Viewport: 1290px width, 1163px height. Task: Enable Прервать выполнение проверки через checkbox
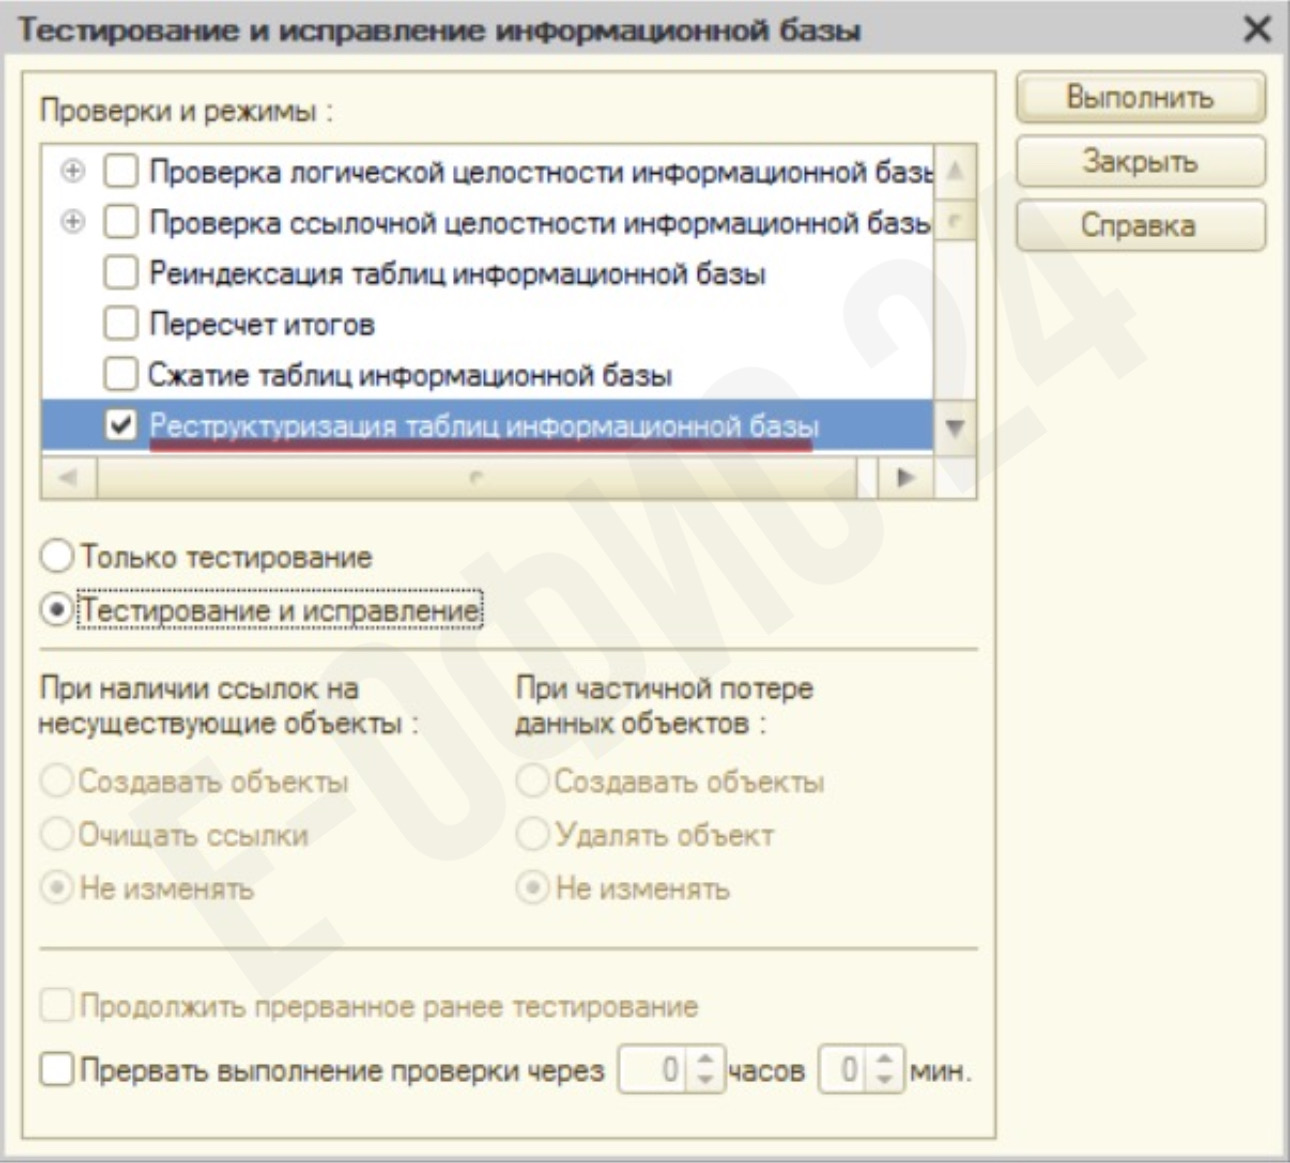(x=57, y=1070)
